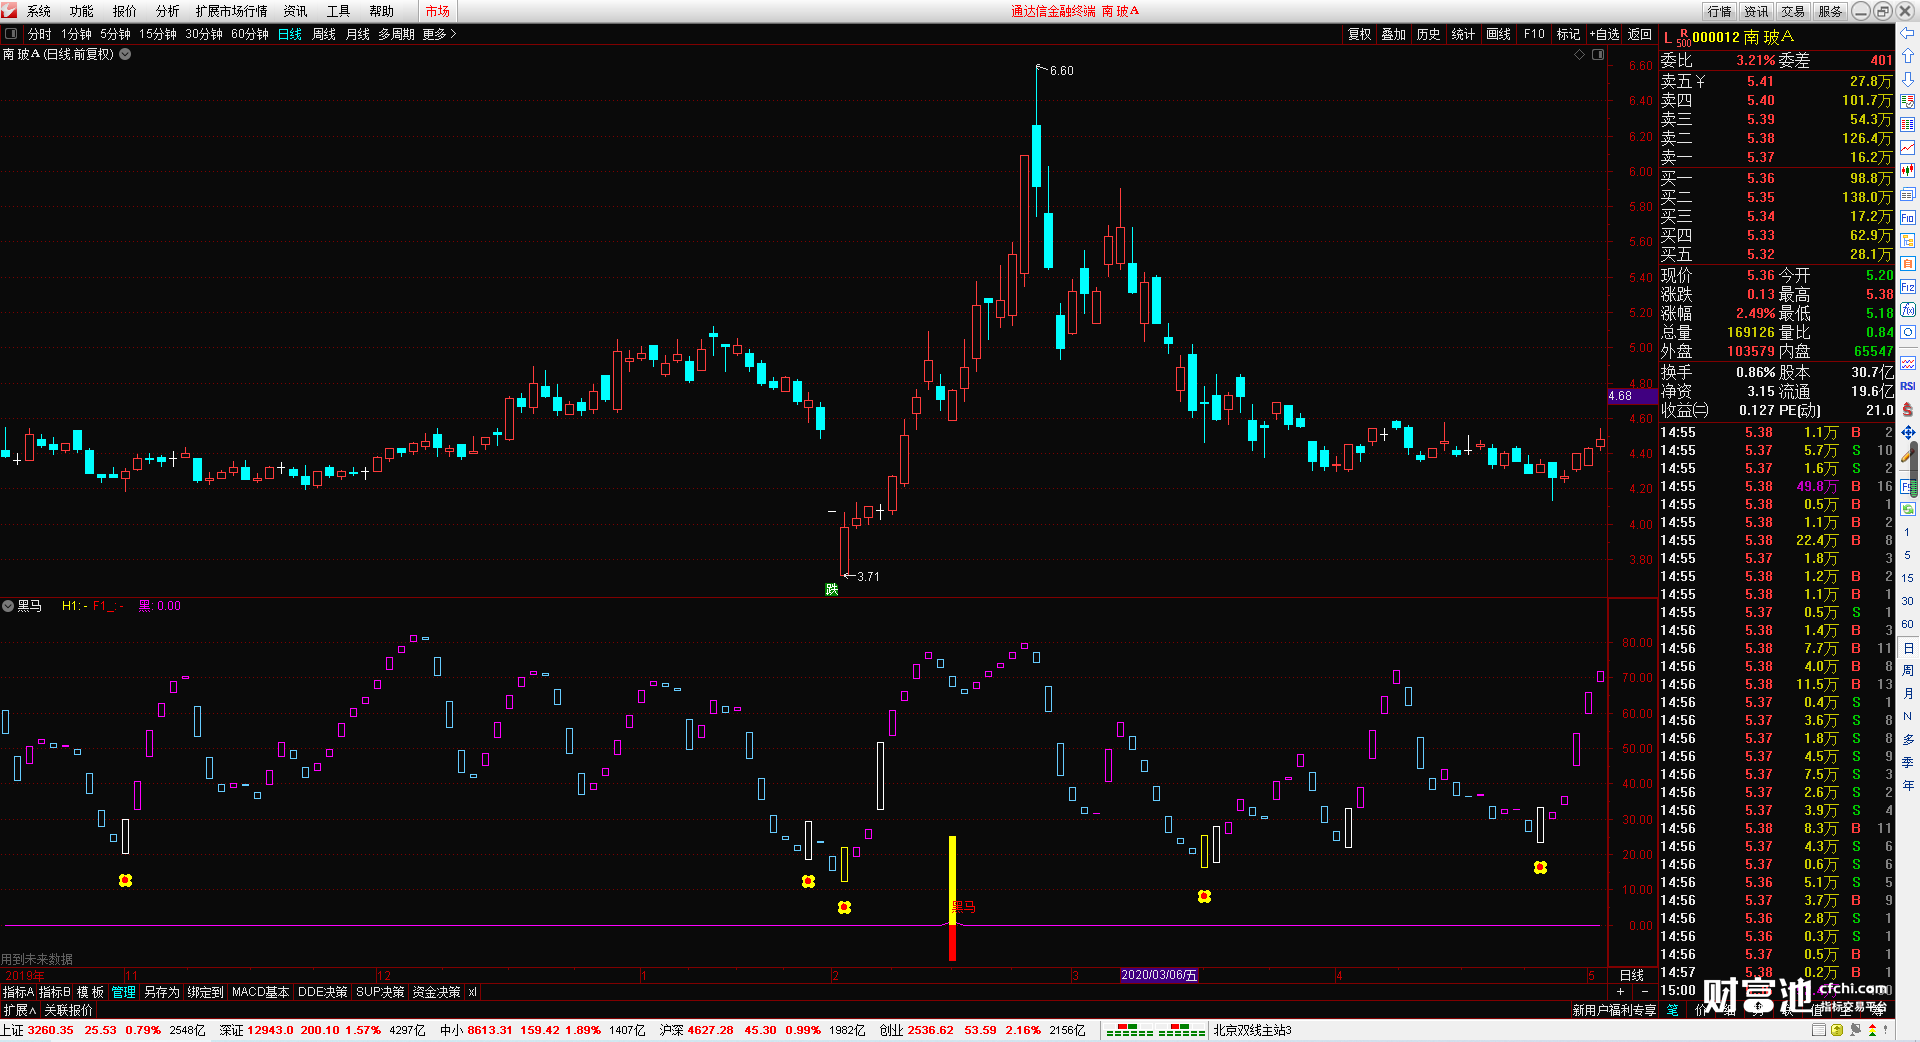1920x1042 pixels.
Task: Click the small square window icon above chart
Action: click(1598, 55)
